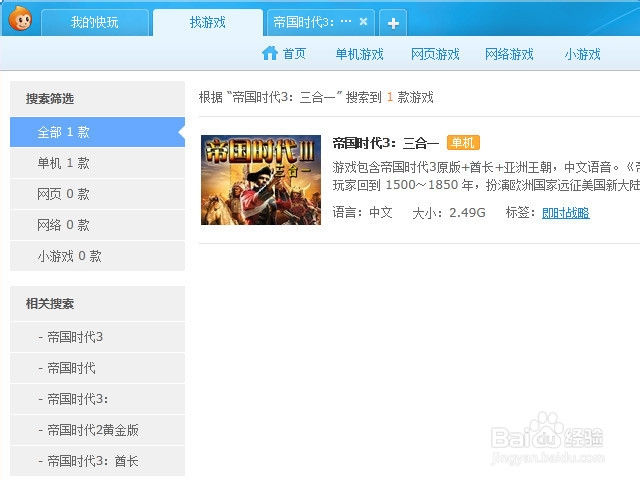Click the 大小: 2.49G text
The height and width of the screenshot is (480, 640).
pyautogui.click(x=449, y=213)
